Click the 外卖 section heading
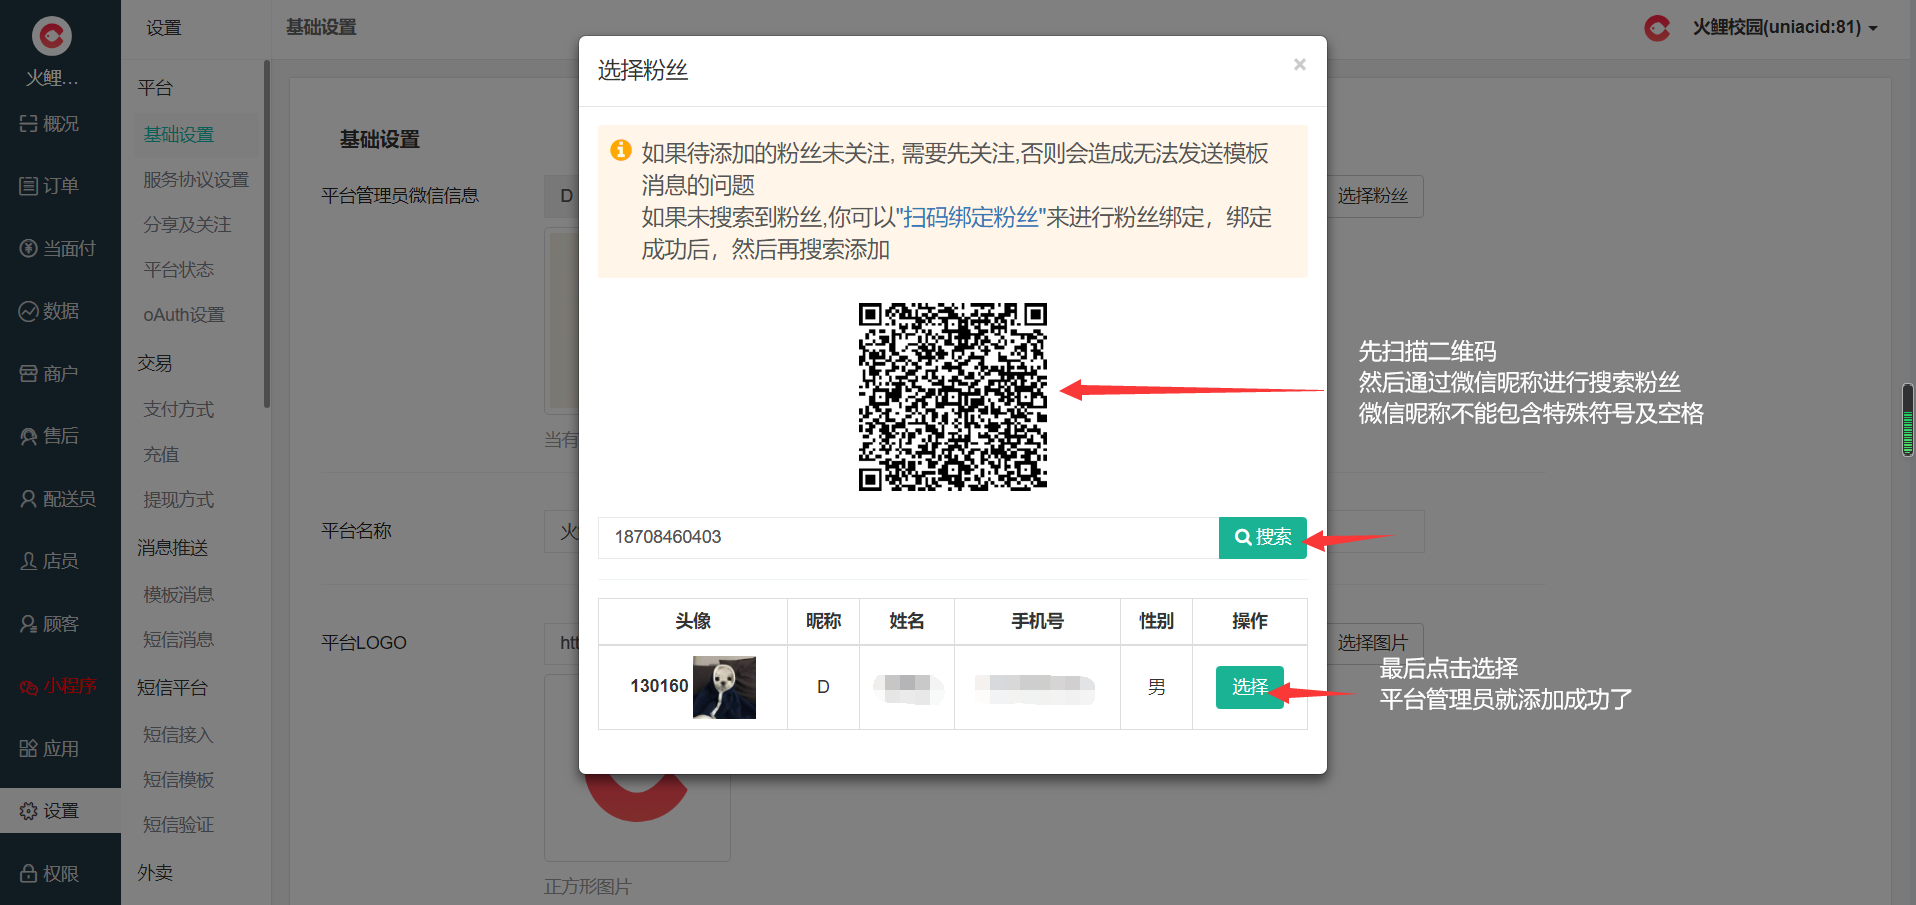1916x905 pixels. click(x=155, y=873)
